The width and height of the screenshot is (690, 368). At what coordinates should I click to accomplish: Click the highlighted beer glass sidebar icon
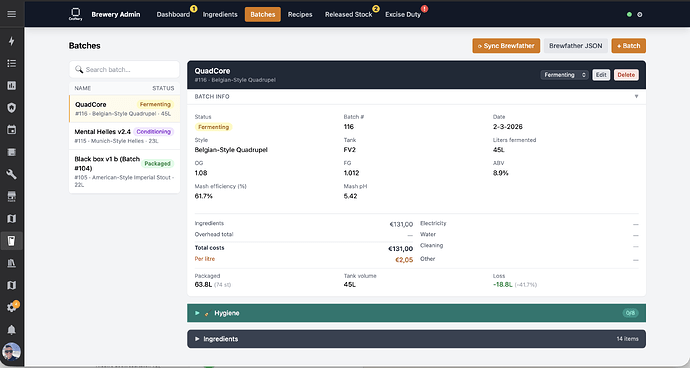click(11, 241)
